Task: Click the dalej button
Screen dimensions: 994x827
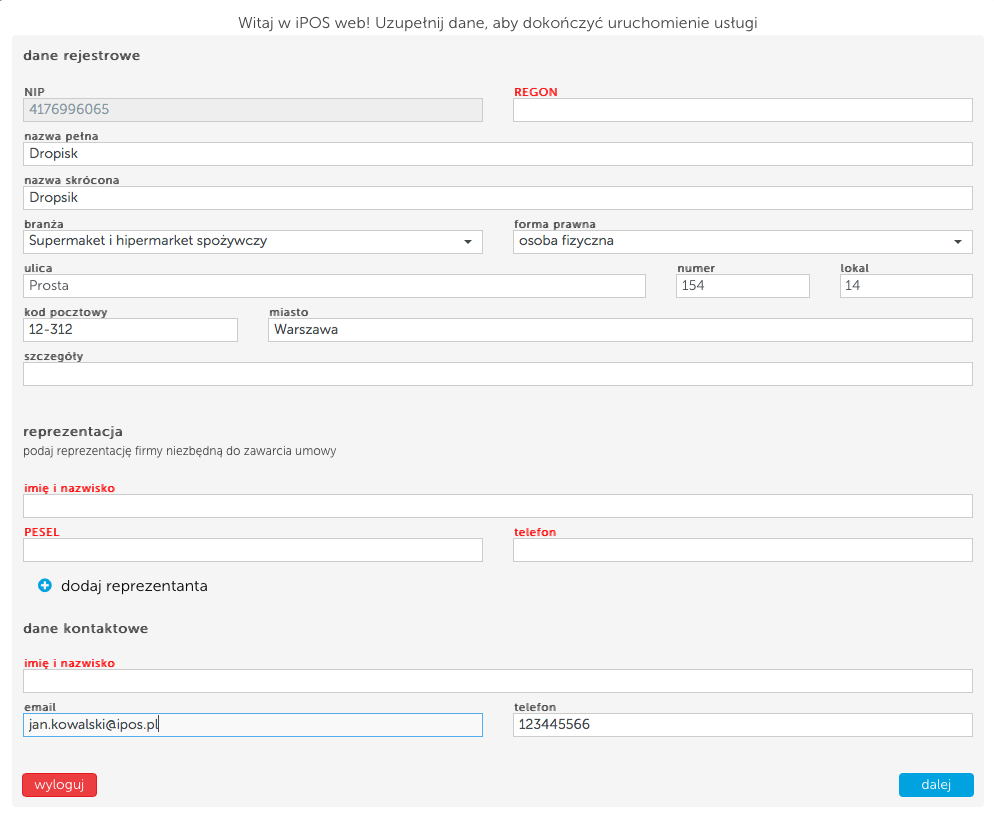Action: (x=936, y=785)
